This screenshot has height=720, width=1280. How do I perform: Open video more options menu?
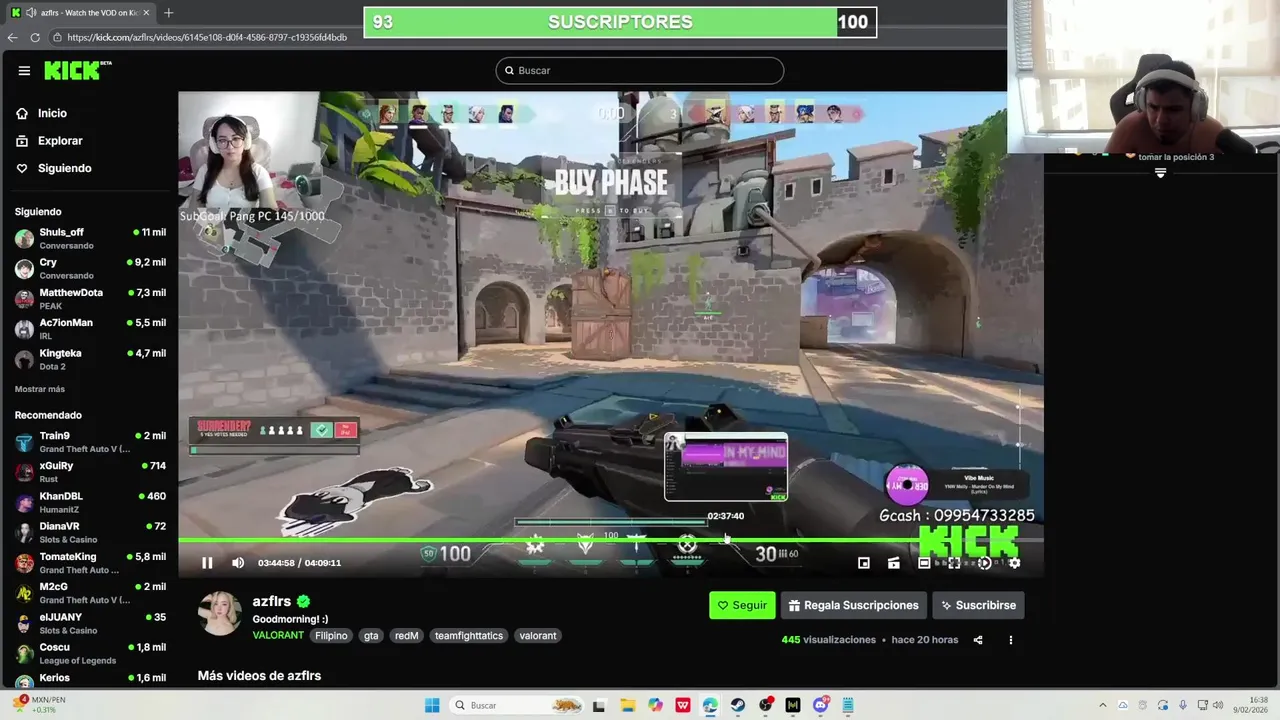coord(1010,640)
